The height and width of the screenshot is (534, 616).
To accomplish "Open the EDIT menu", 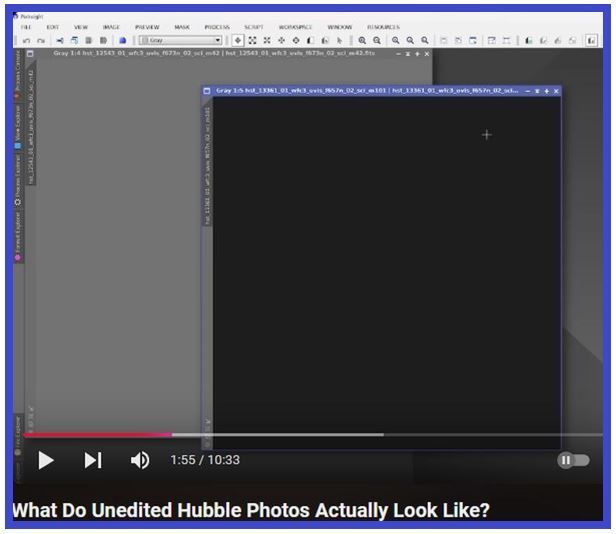I will click(52, 27).
